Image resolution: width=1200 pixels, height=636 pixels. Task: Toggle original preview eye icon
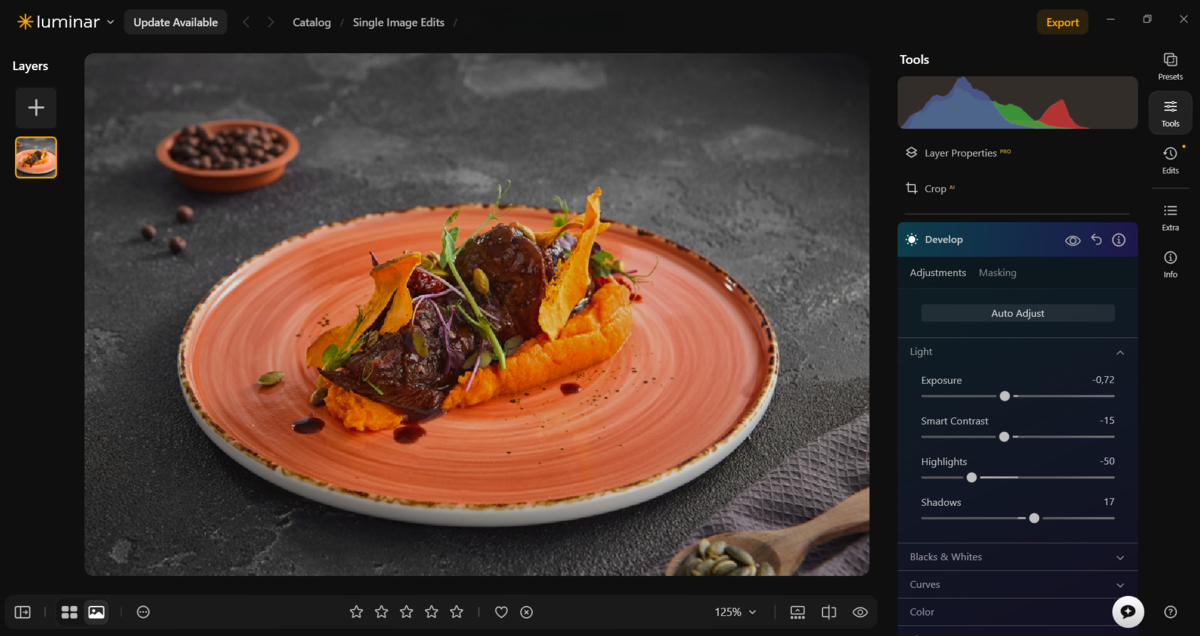(x=860, y=612)
